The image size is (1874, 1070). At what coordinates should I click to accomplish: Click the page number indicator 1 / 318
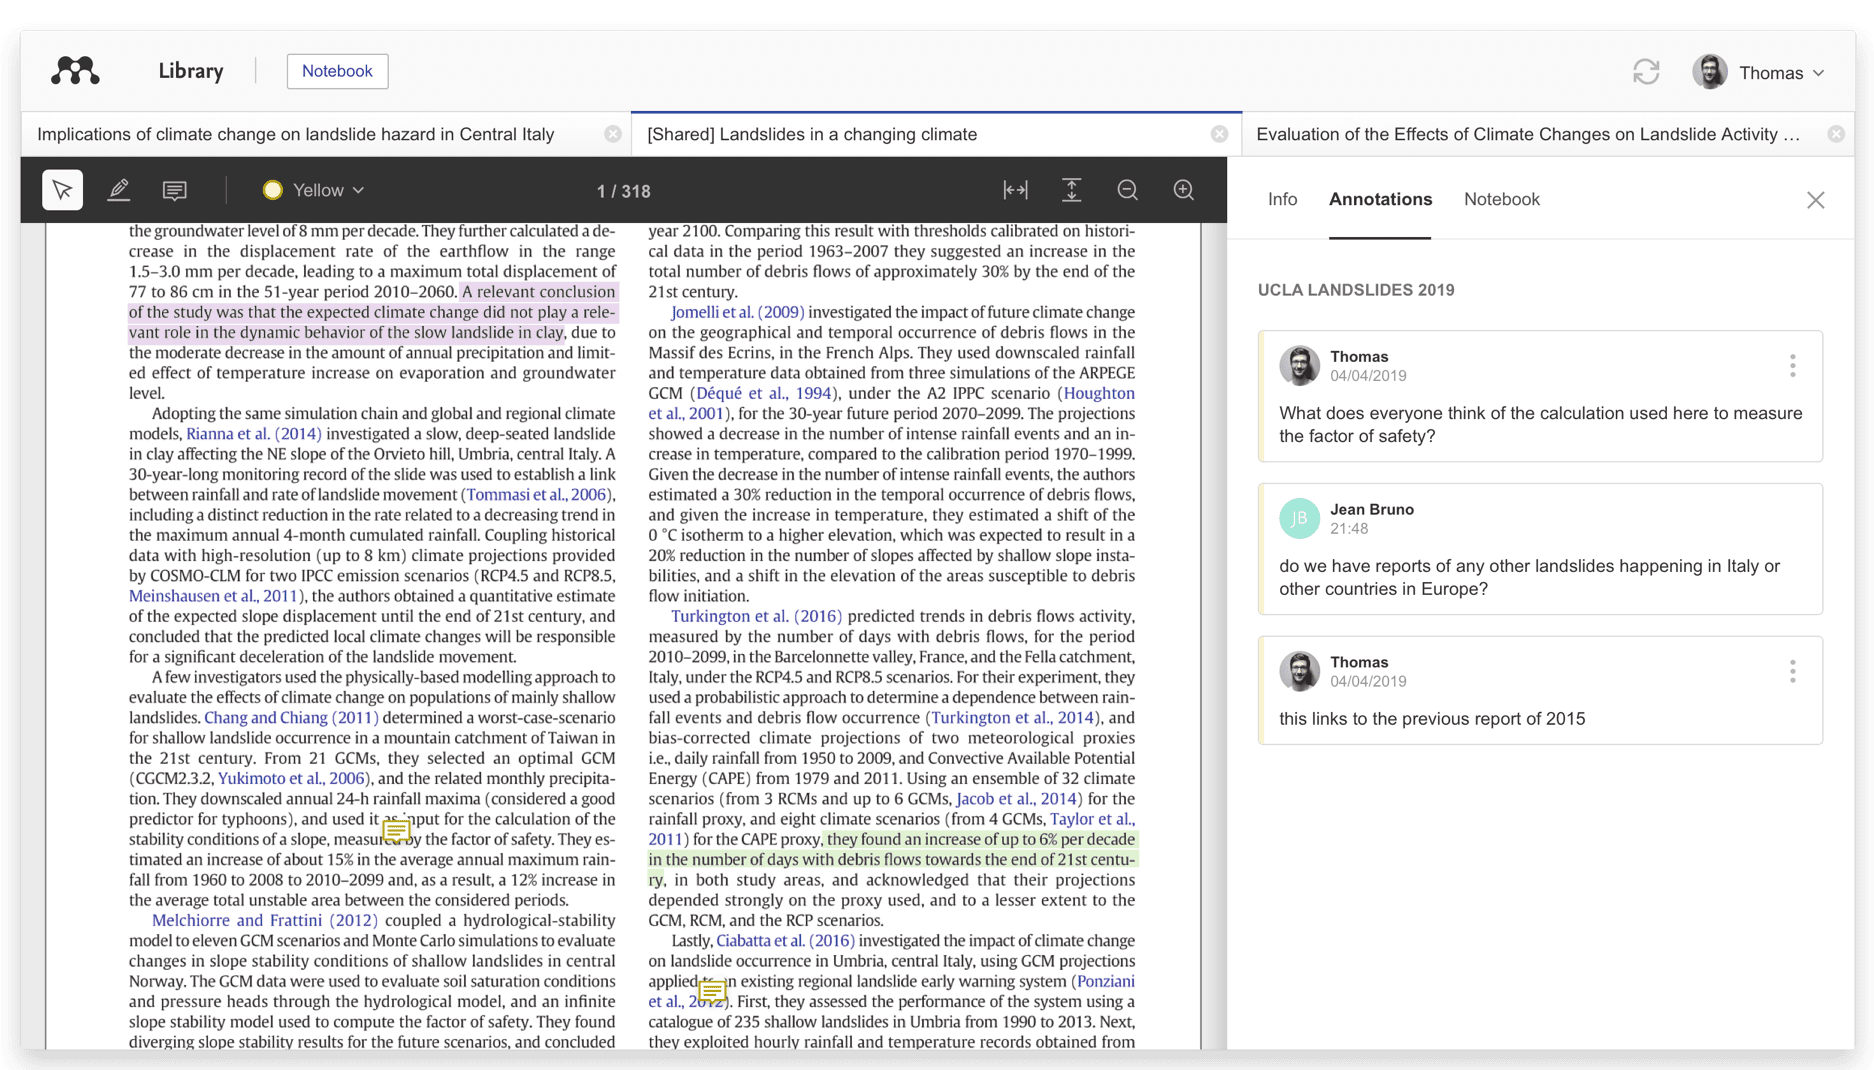623,191
